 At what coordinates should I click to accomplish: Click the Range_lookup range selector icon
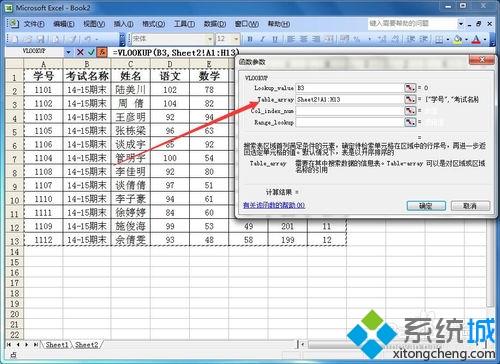tap(410, 122)
